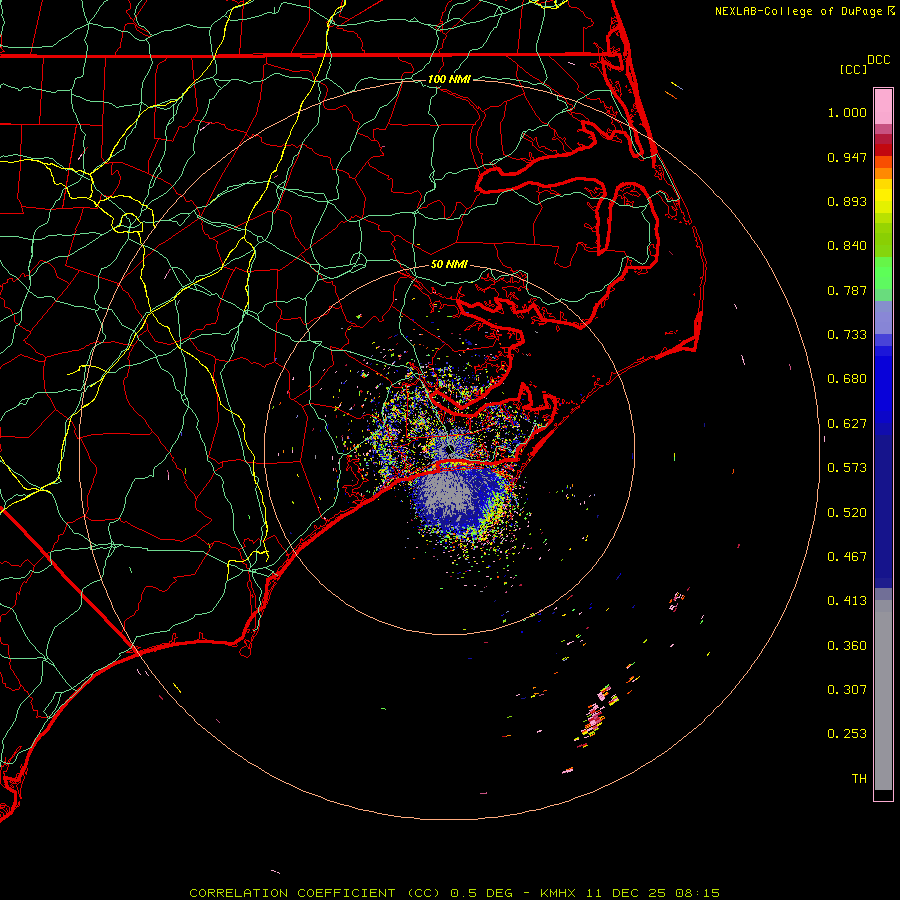Viewport: 900px width, 900px height.
Task: Click the 0.893 scale value
Action: pos(847,201)
